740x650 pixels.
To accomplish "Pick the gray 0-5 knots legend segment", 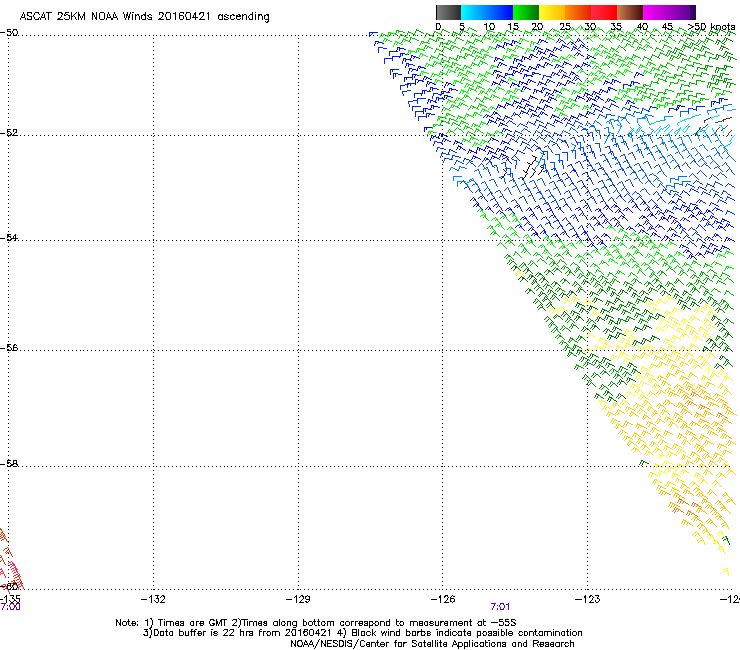I will pos(448,12).
